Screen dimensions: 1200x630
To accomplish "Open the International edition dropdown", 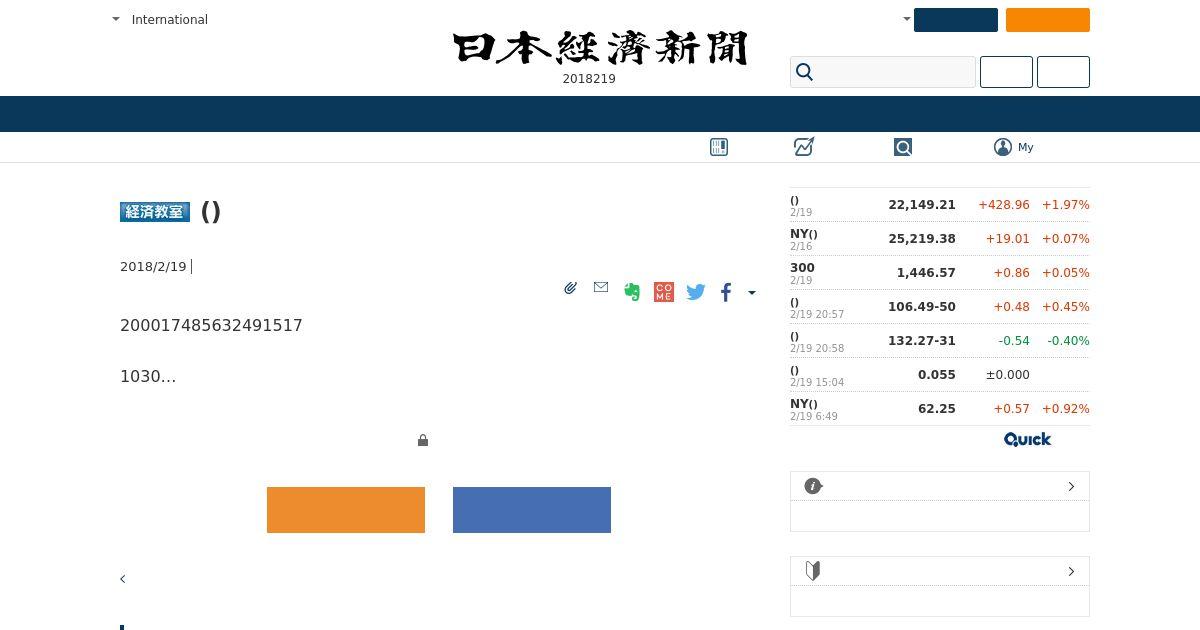I will pyautogui.click(x=160, y=19).
